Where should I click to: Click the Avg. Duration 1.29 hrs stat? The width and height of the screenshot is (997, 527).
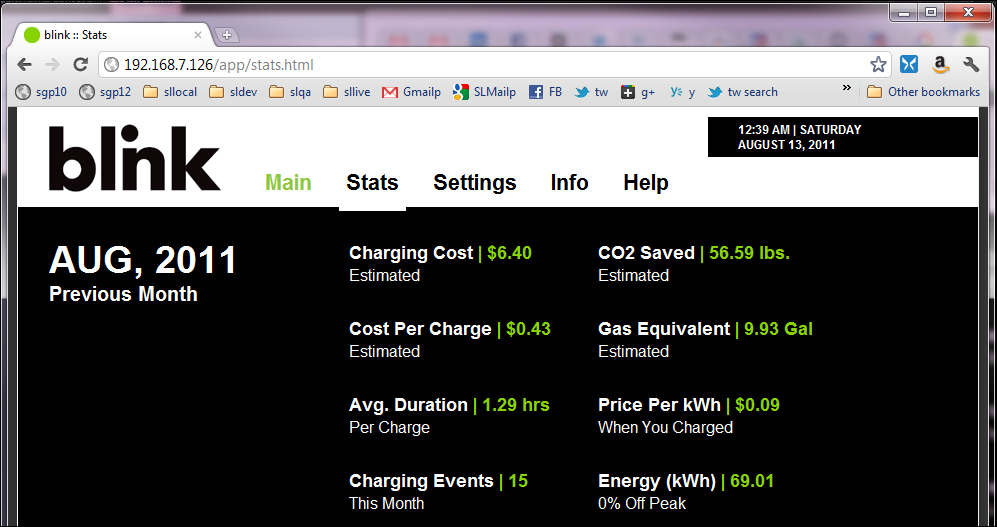449,405
